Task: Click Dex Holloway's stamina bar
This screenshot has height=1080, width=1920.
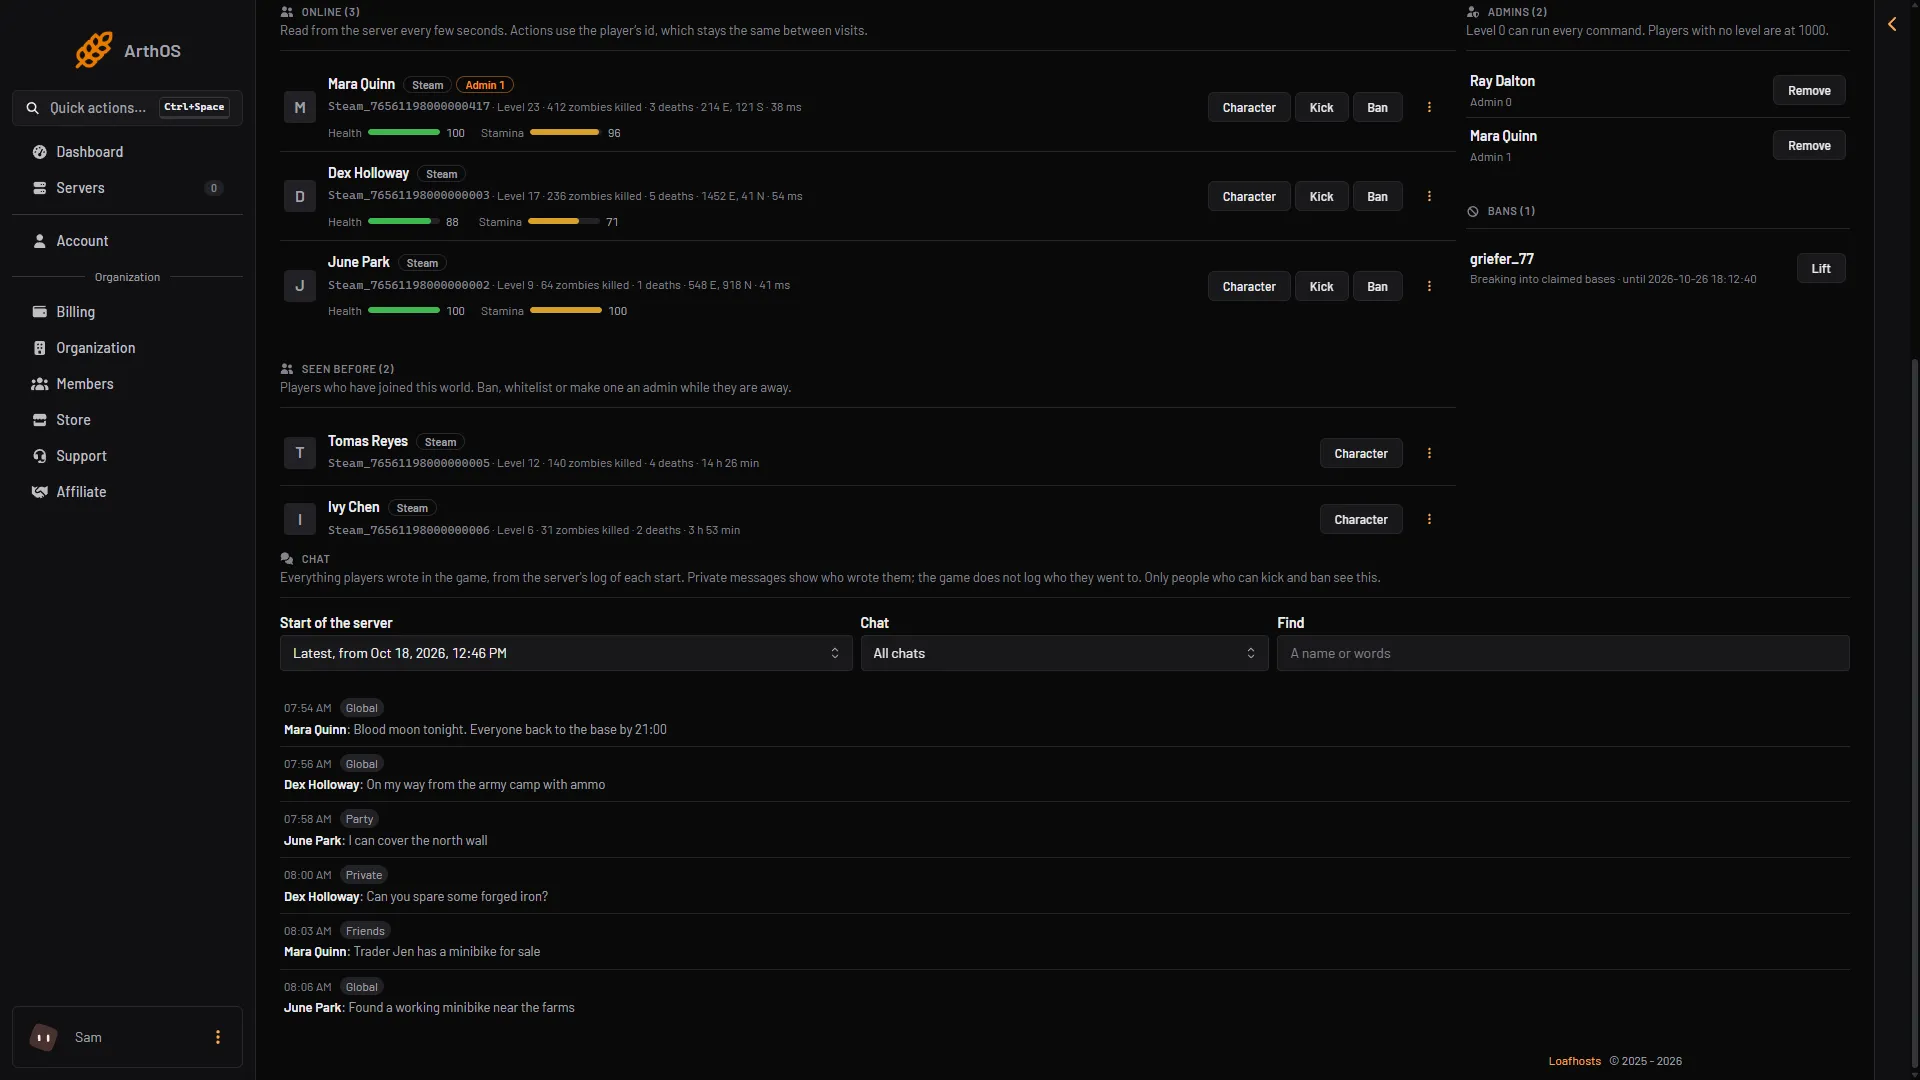Action: (x=564, y=221)
